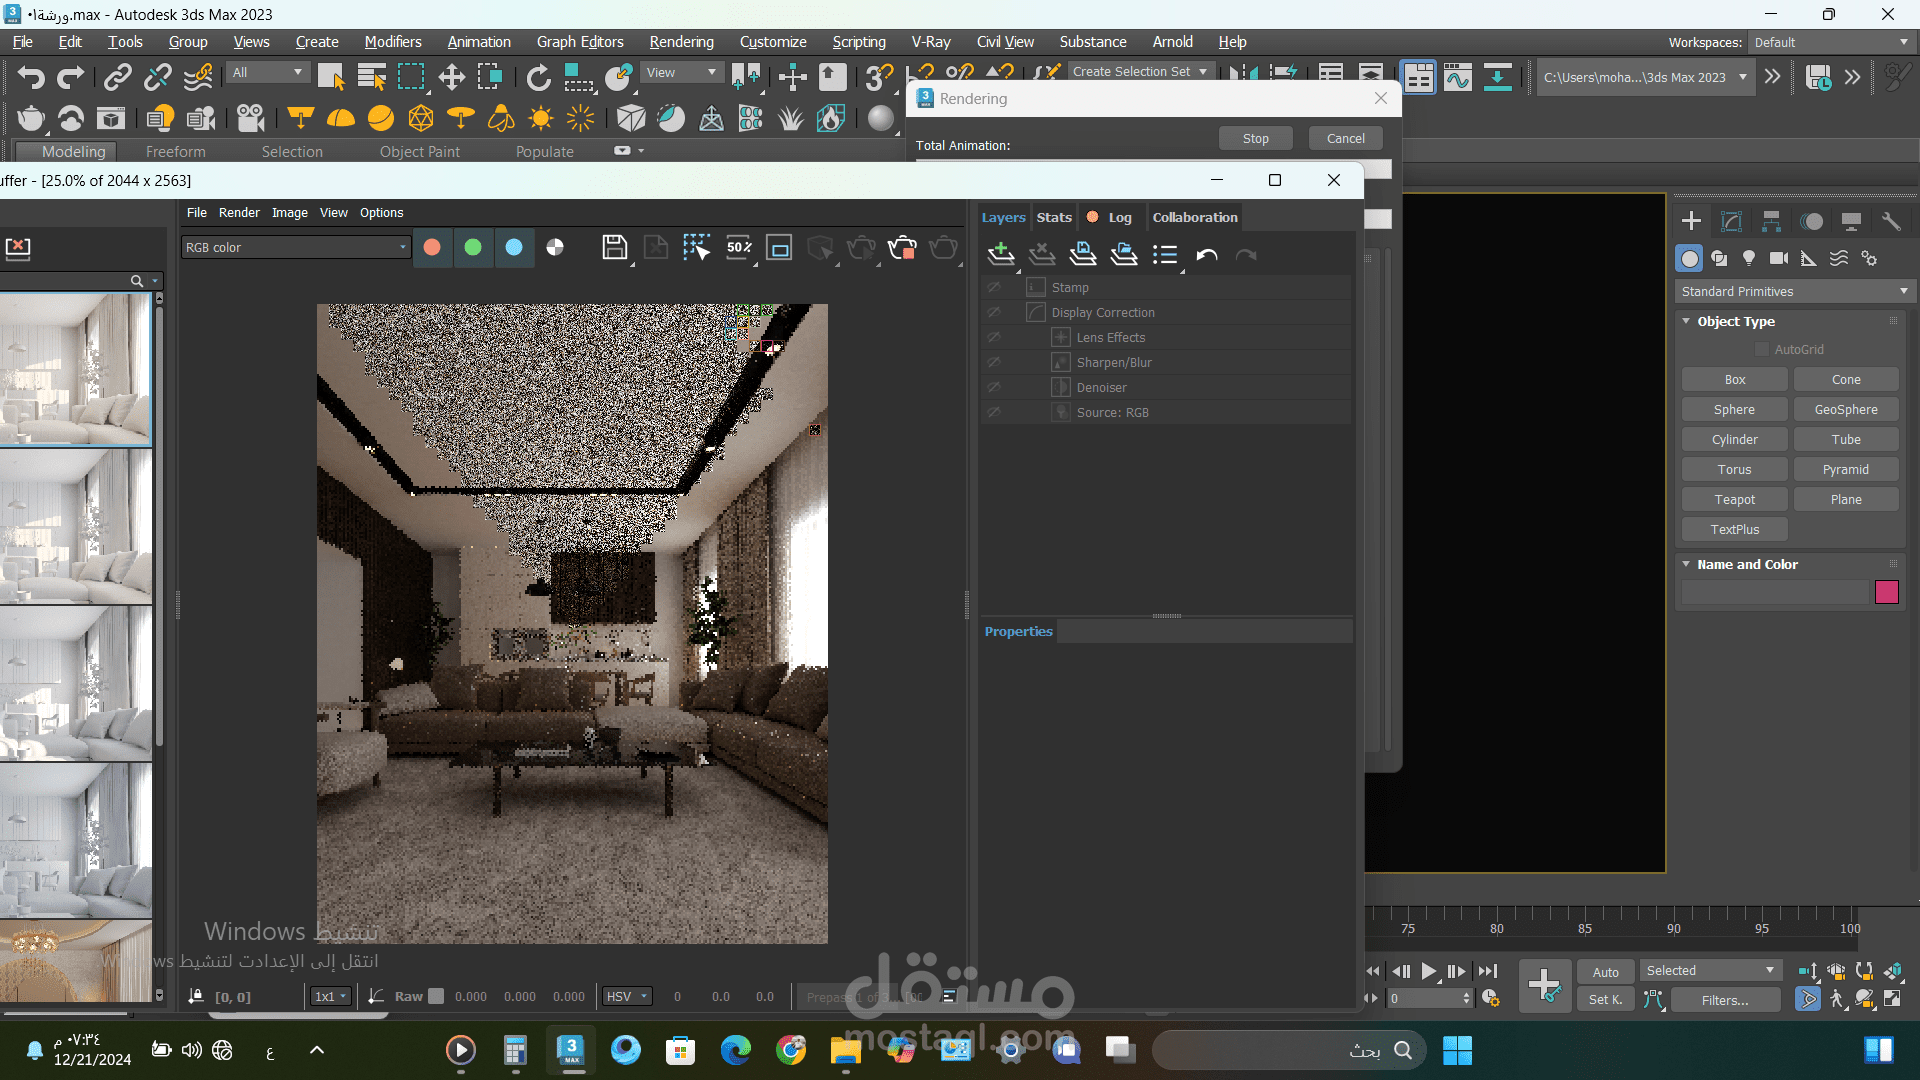Select the Lights category icon

1749,258
